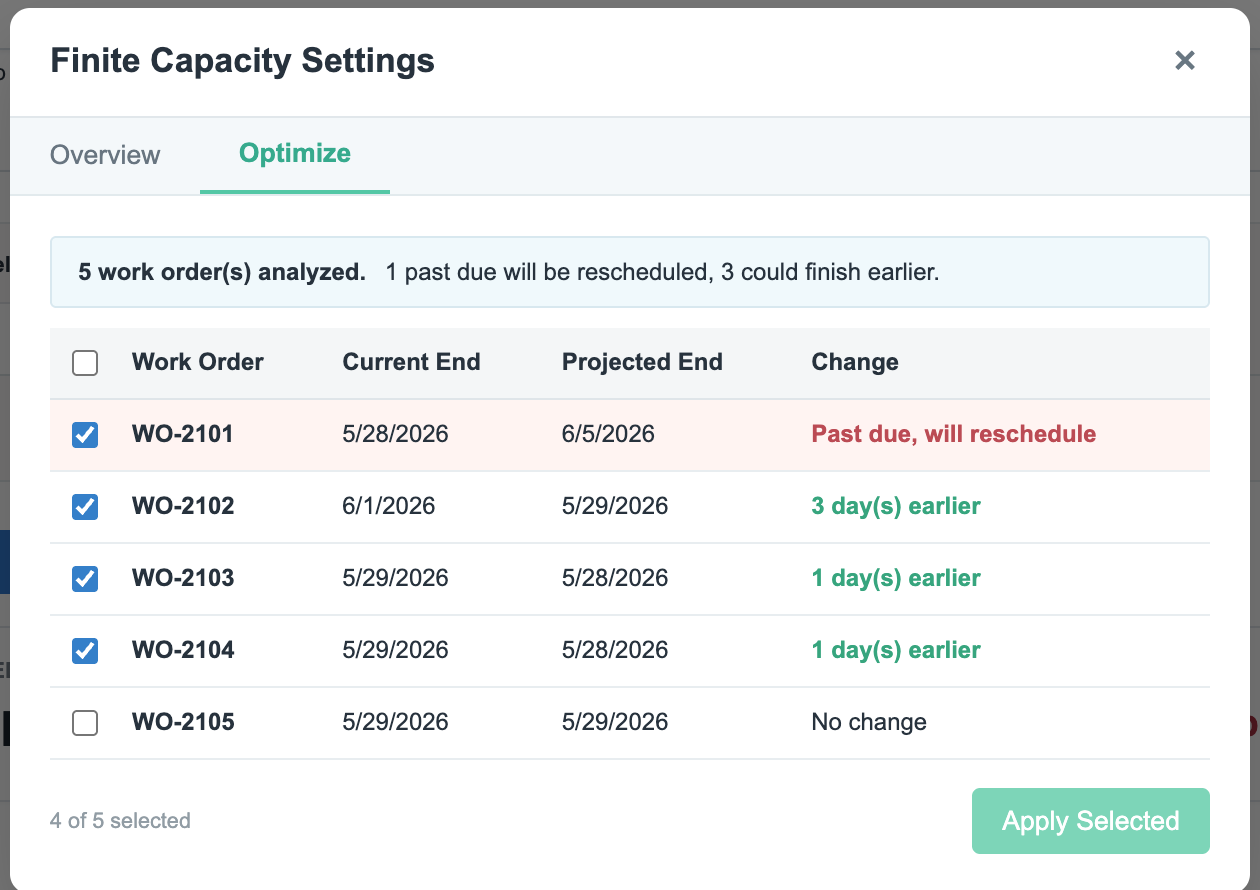Click WO-2103's '1 day(s) earlier' text
This screenshot has width=1260, height=890.
896,578
